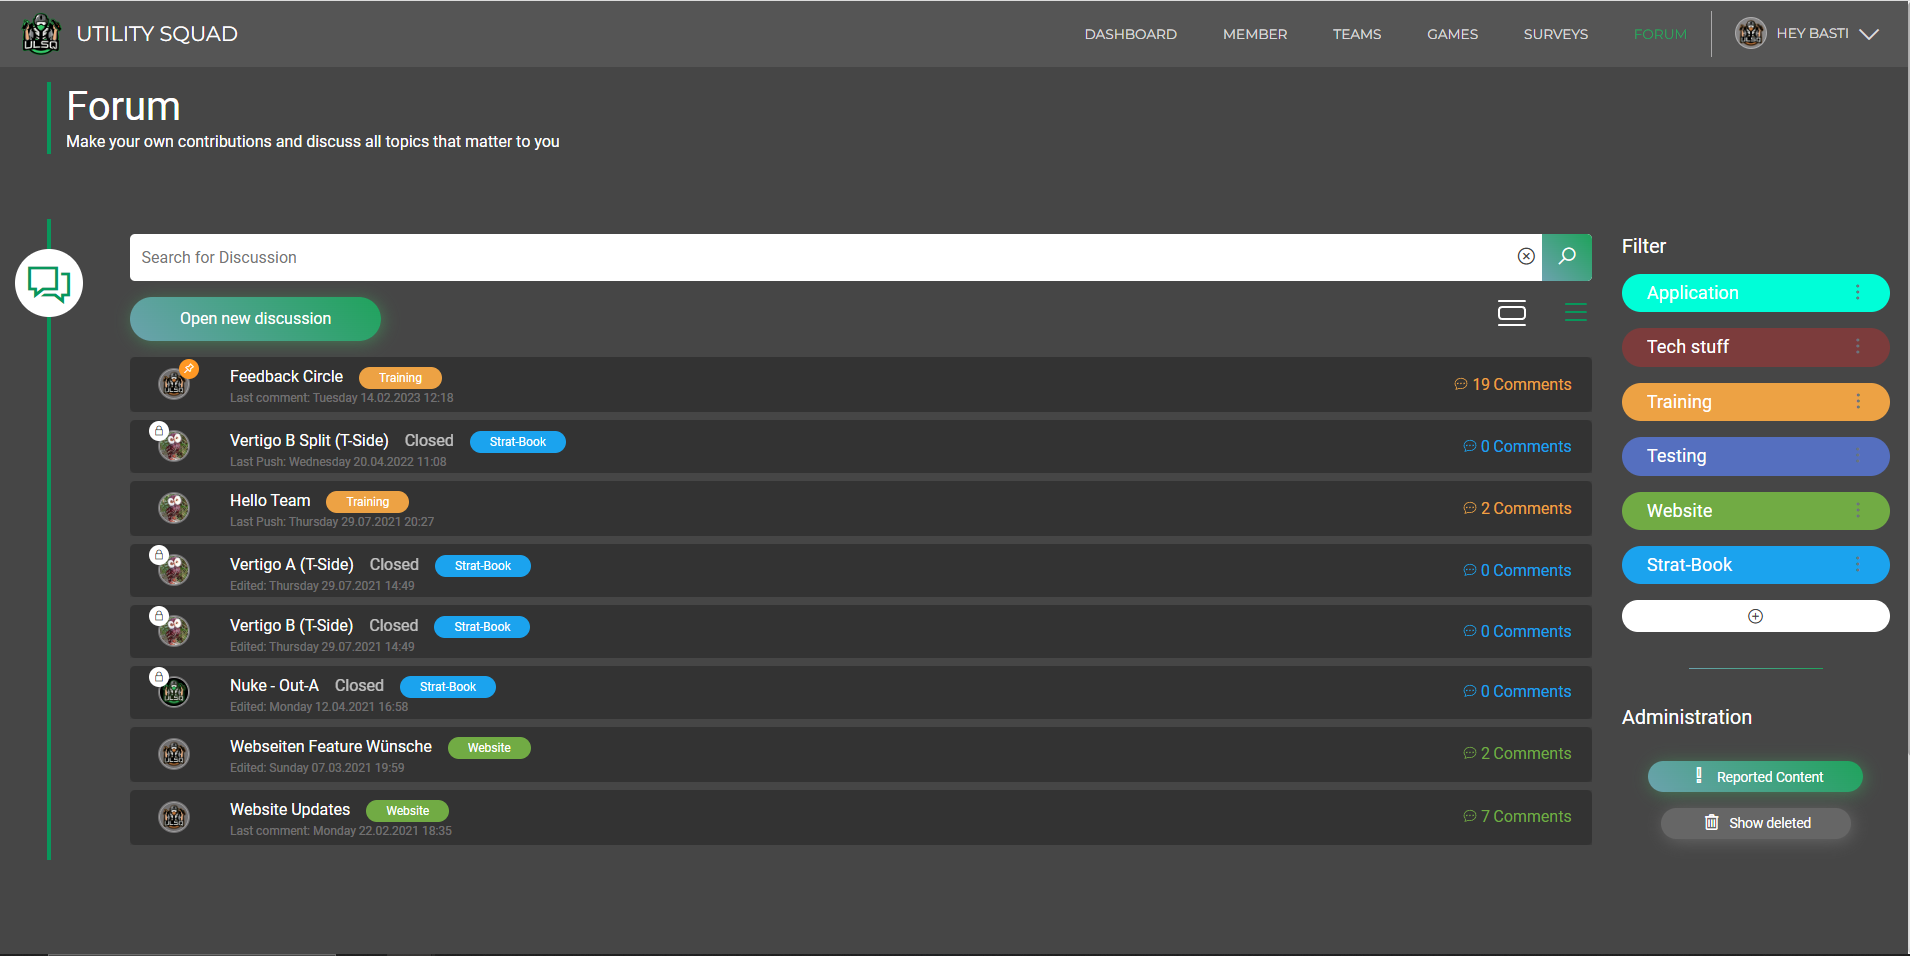The height and width of the screenshot is (956, 1910).
Task: Open the three-dot menu on Application filter
Action: pyautogui.click(x=1858, y=292)
